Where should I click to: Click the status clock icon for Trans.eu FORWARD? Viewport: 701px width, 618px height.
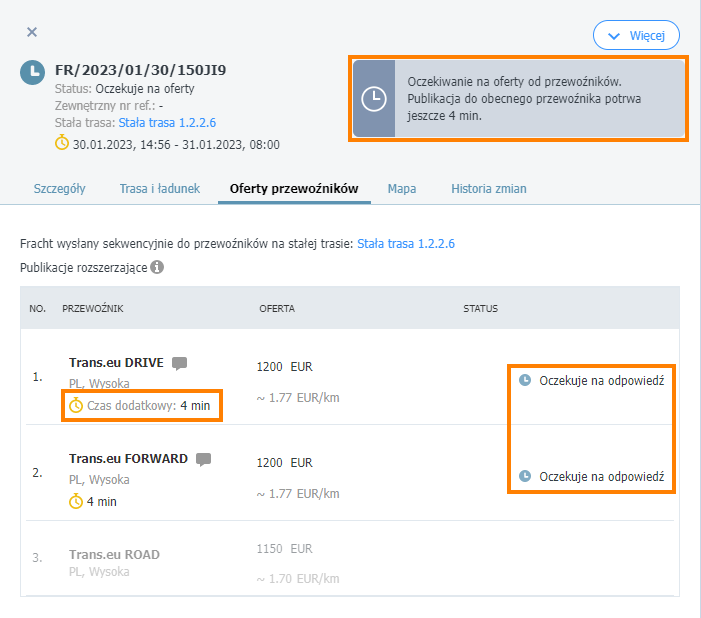click(525, 476)
